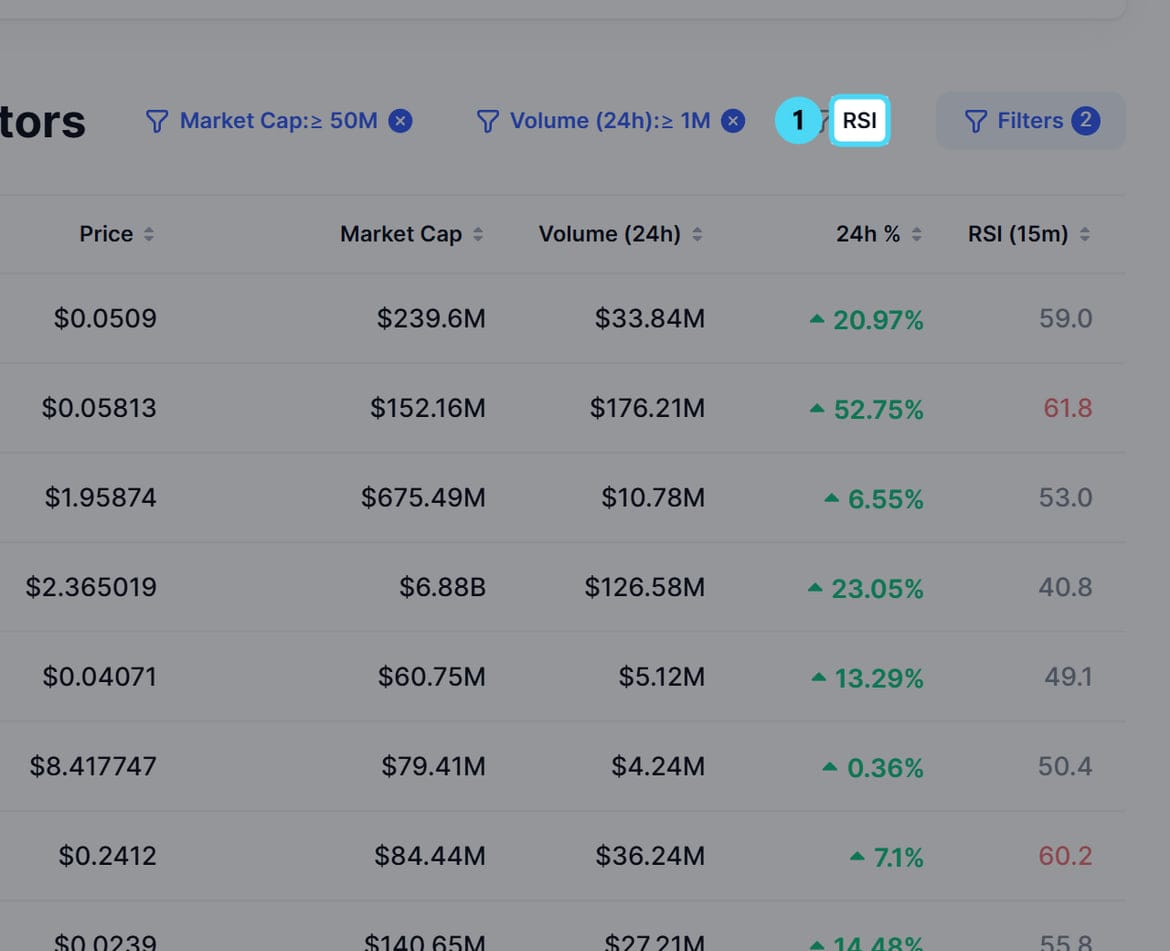Screen dimensions: 1170x951
Task: Click volume value $126.58M
Action: 645,587
